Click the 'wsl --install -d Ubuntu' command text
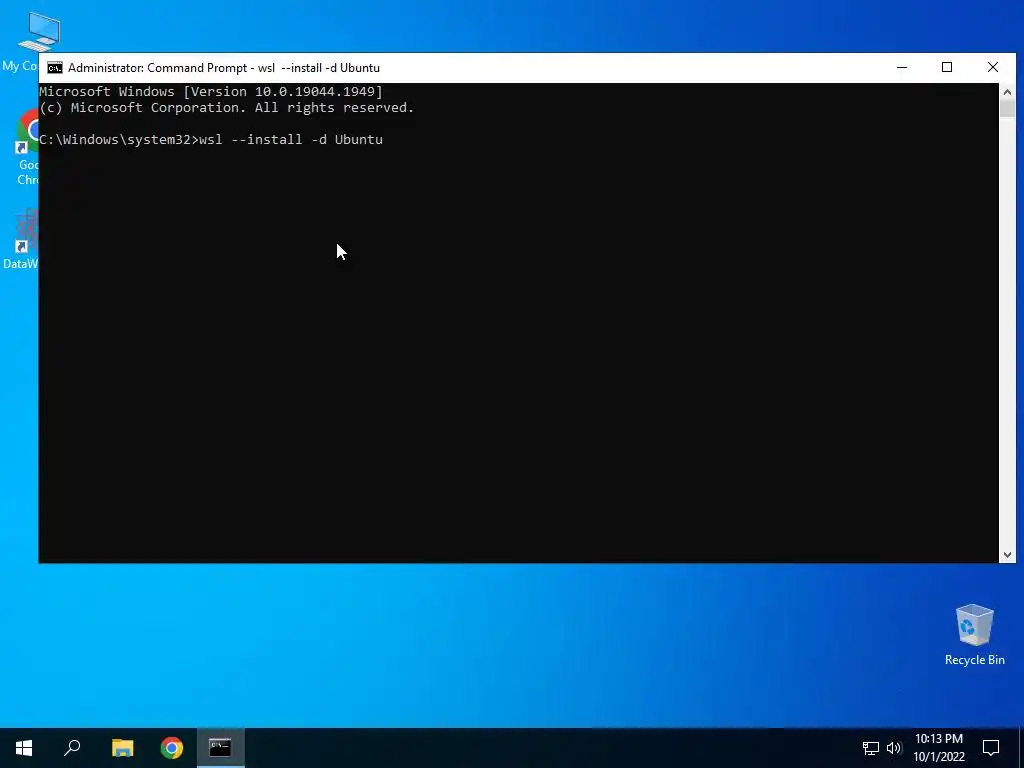1024x768 pixels. (291, 140)
